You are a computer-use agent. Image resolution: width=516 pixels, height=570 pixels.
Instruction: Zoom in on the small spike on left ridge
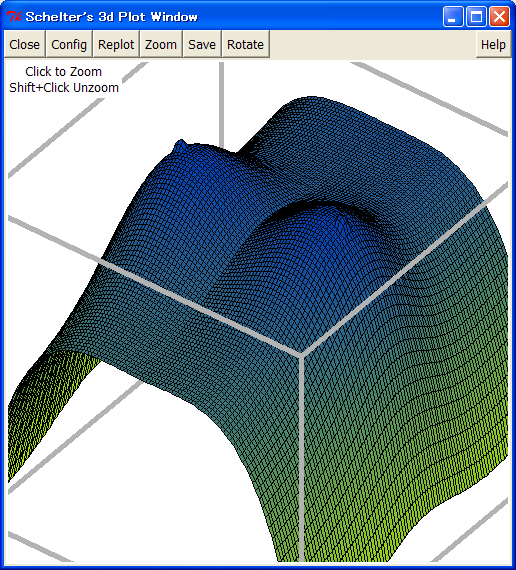181,144
